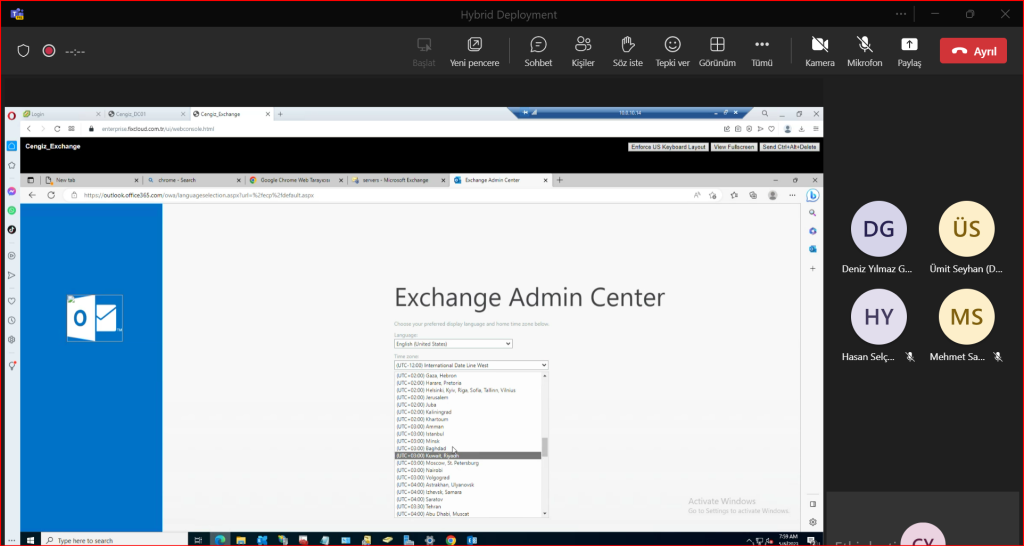Turn on the Kamera
This screenshot has height=546, width=1024.
820,50
